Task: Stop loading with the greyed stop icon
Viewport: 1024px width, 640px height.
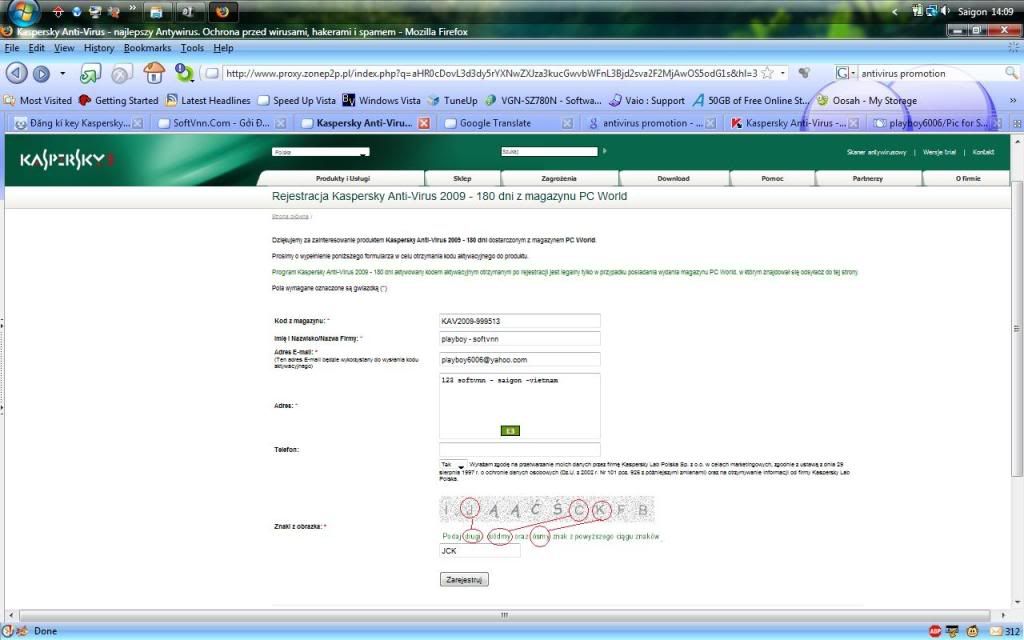Action: [x=121, y=73]
